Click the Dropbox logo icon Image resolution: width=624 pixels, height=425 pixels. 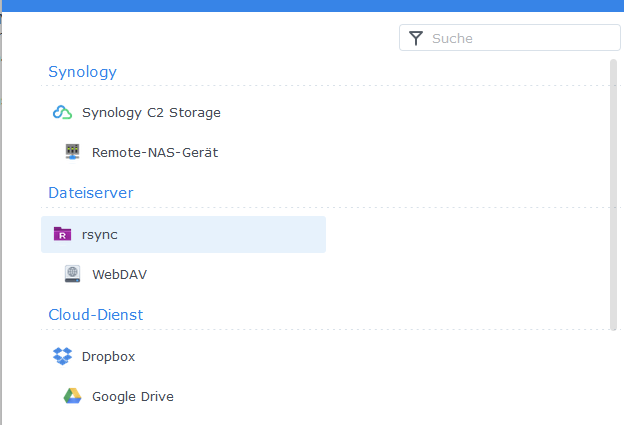click(62, 356)
